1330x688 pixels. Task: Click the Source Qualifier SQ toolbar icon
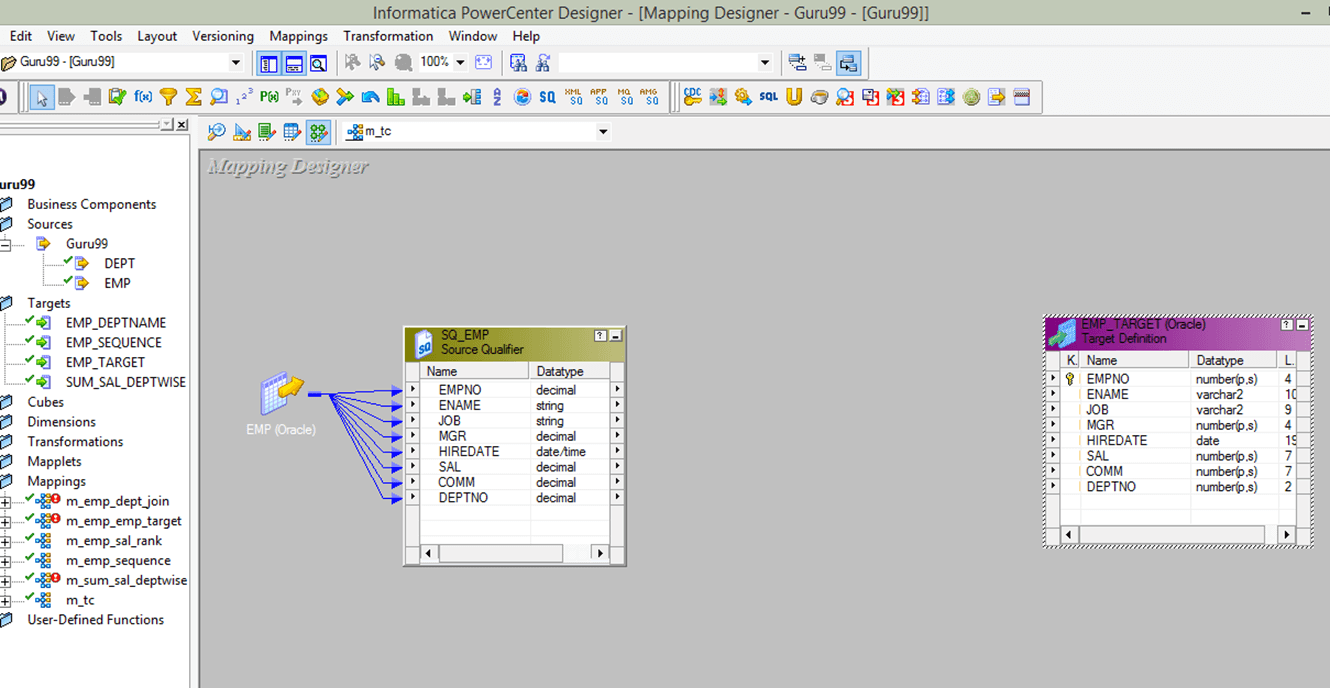pyautogui.click(x=547, y=97)
